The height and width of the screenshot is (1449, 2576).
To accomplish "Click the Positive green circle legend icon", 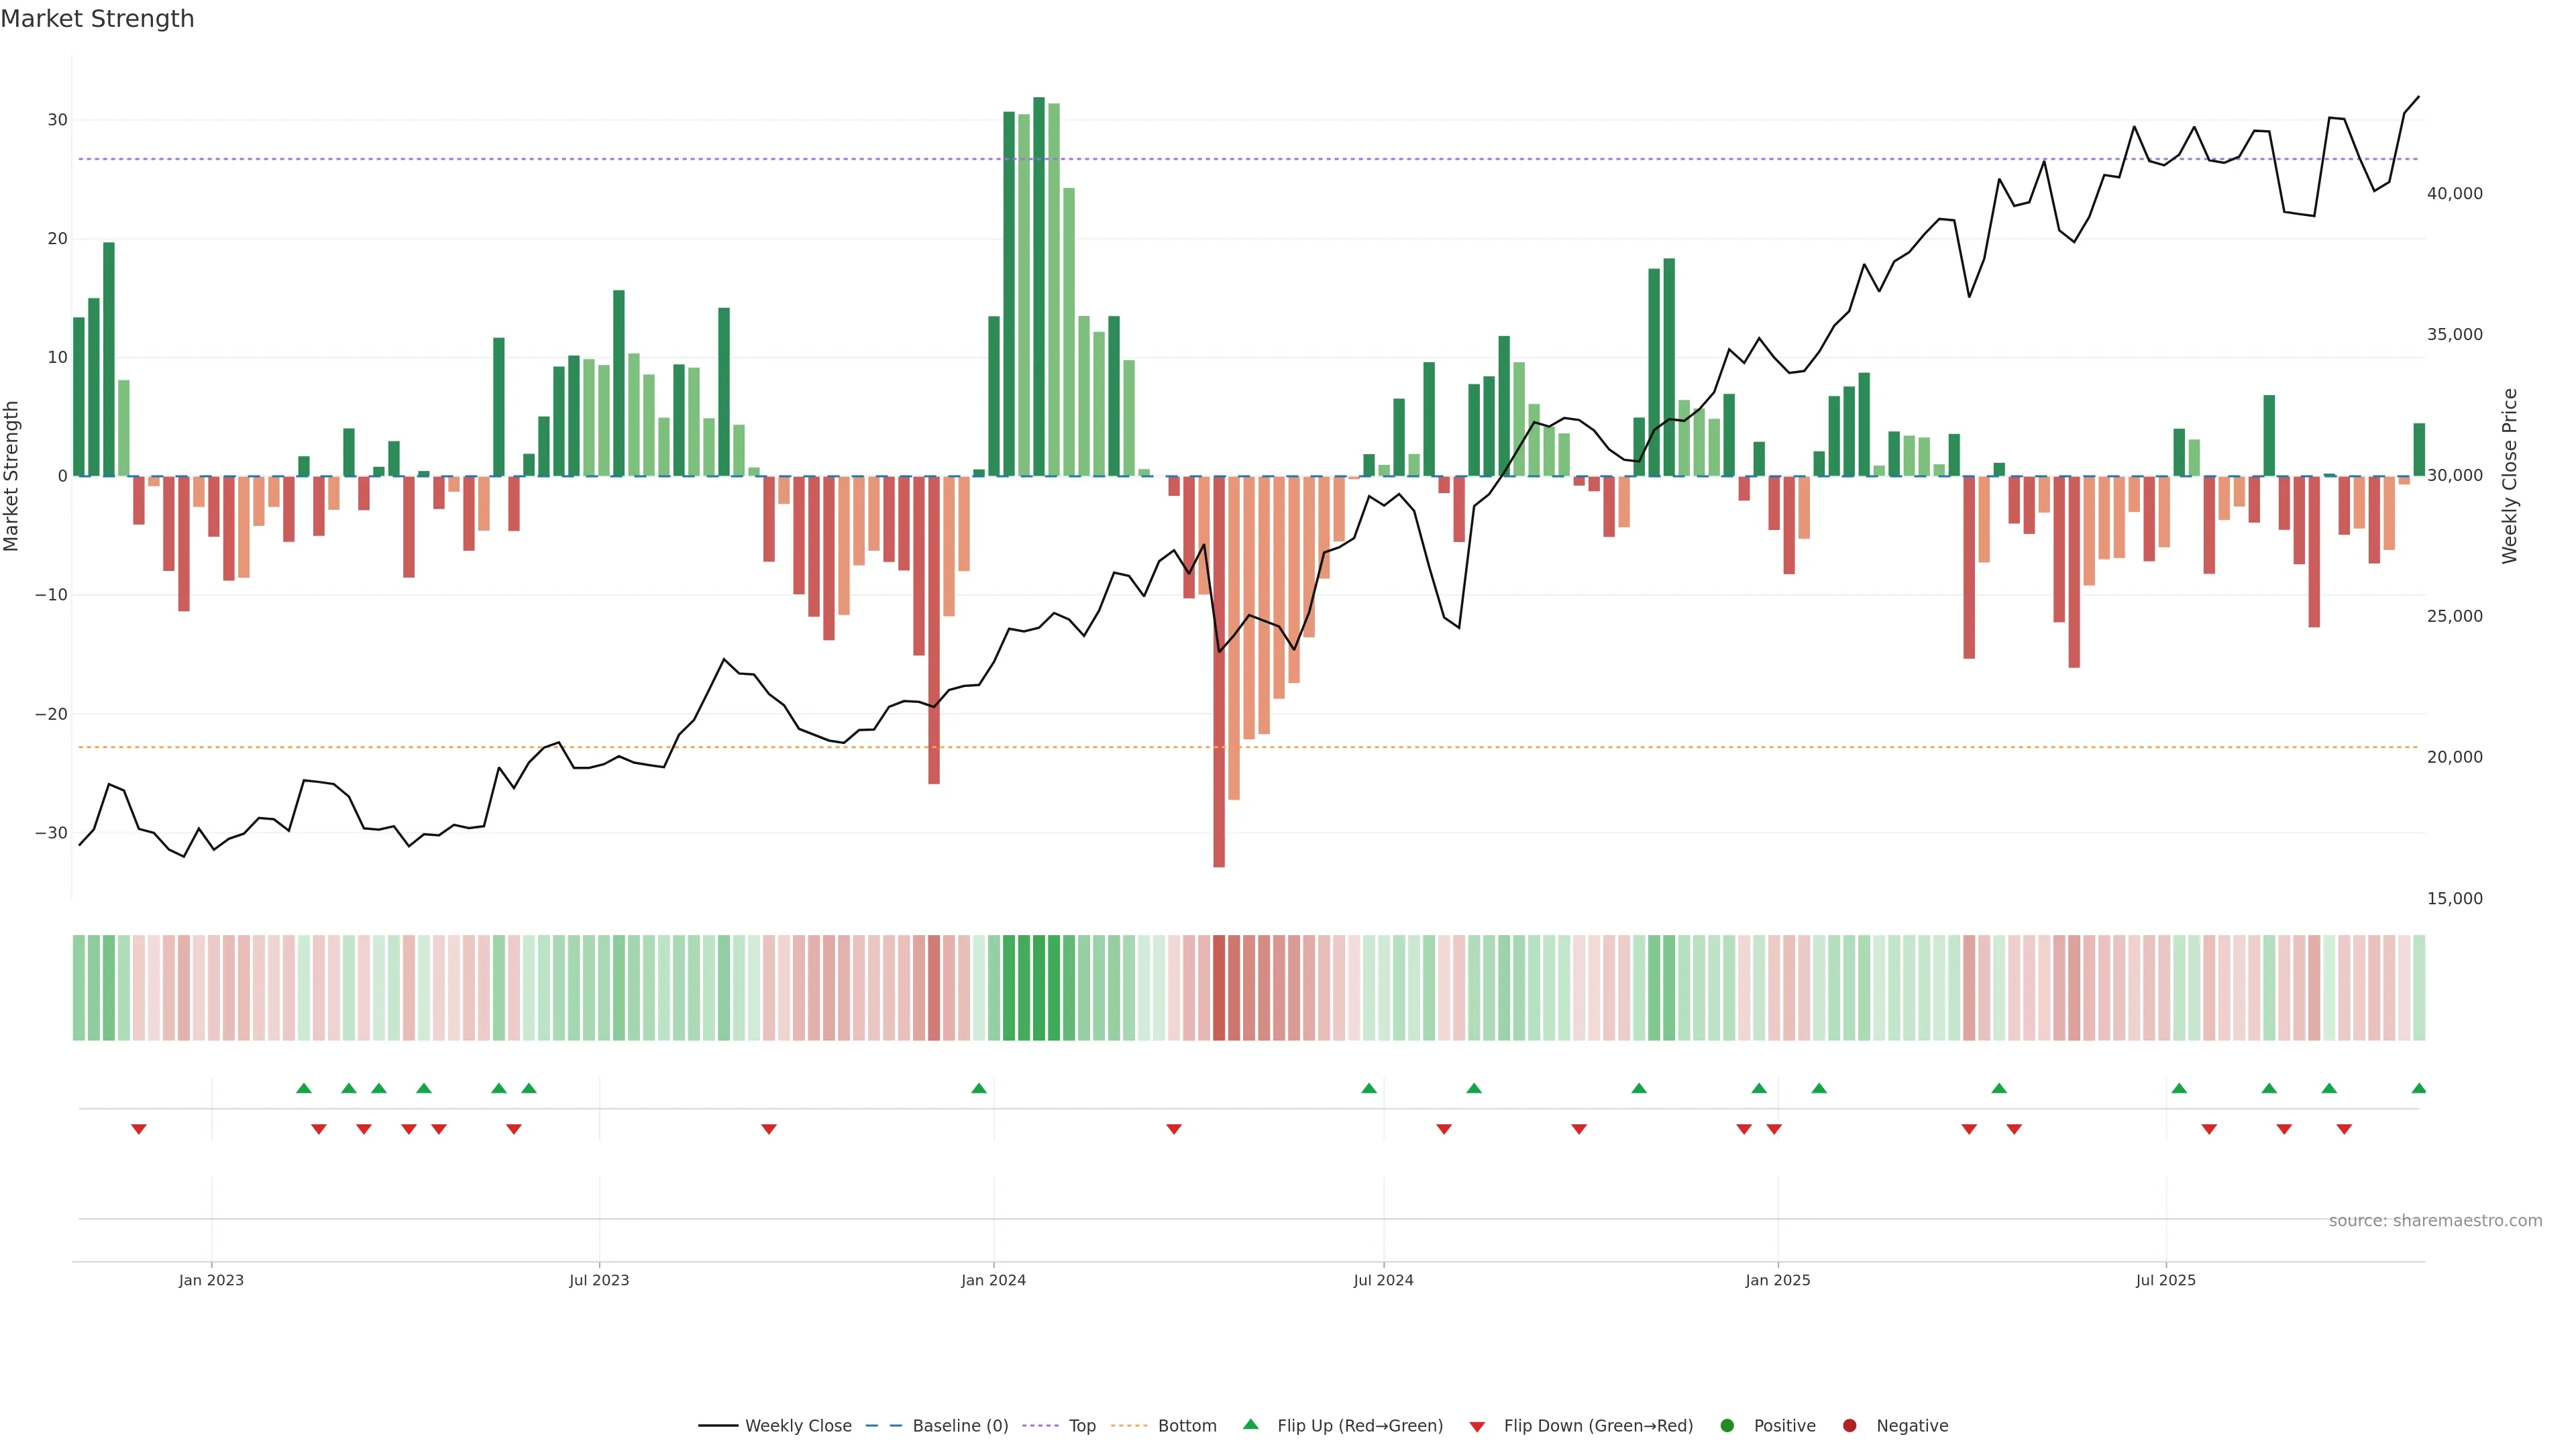I will tap(1727, 1426).
